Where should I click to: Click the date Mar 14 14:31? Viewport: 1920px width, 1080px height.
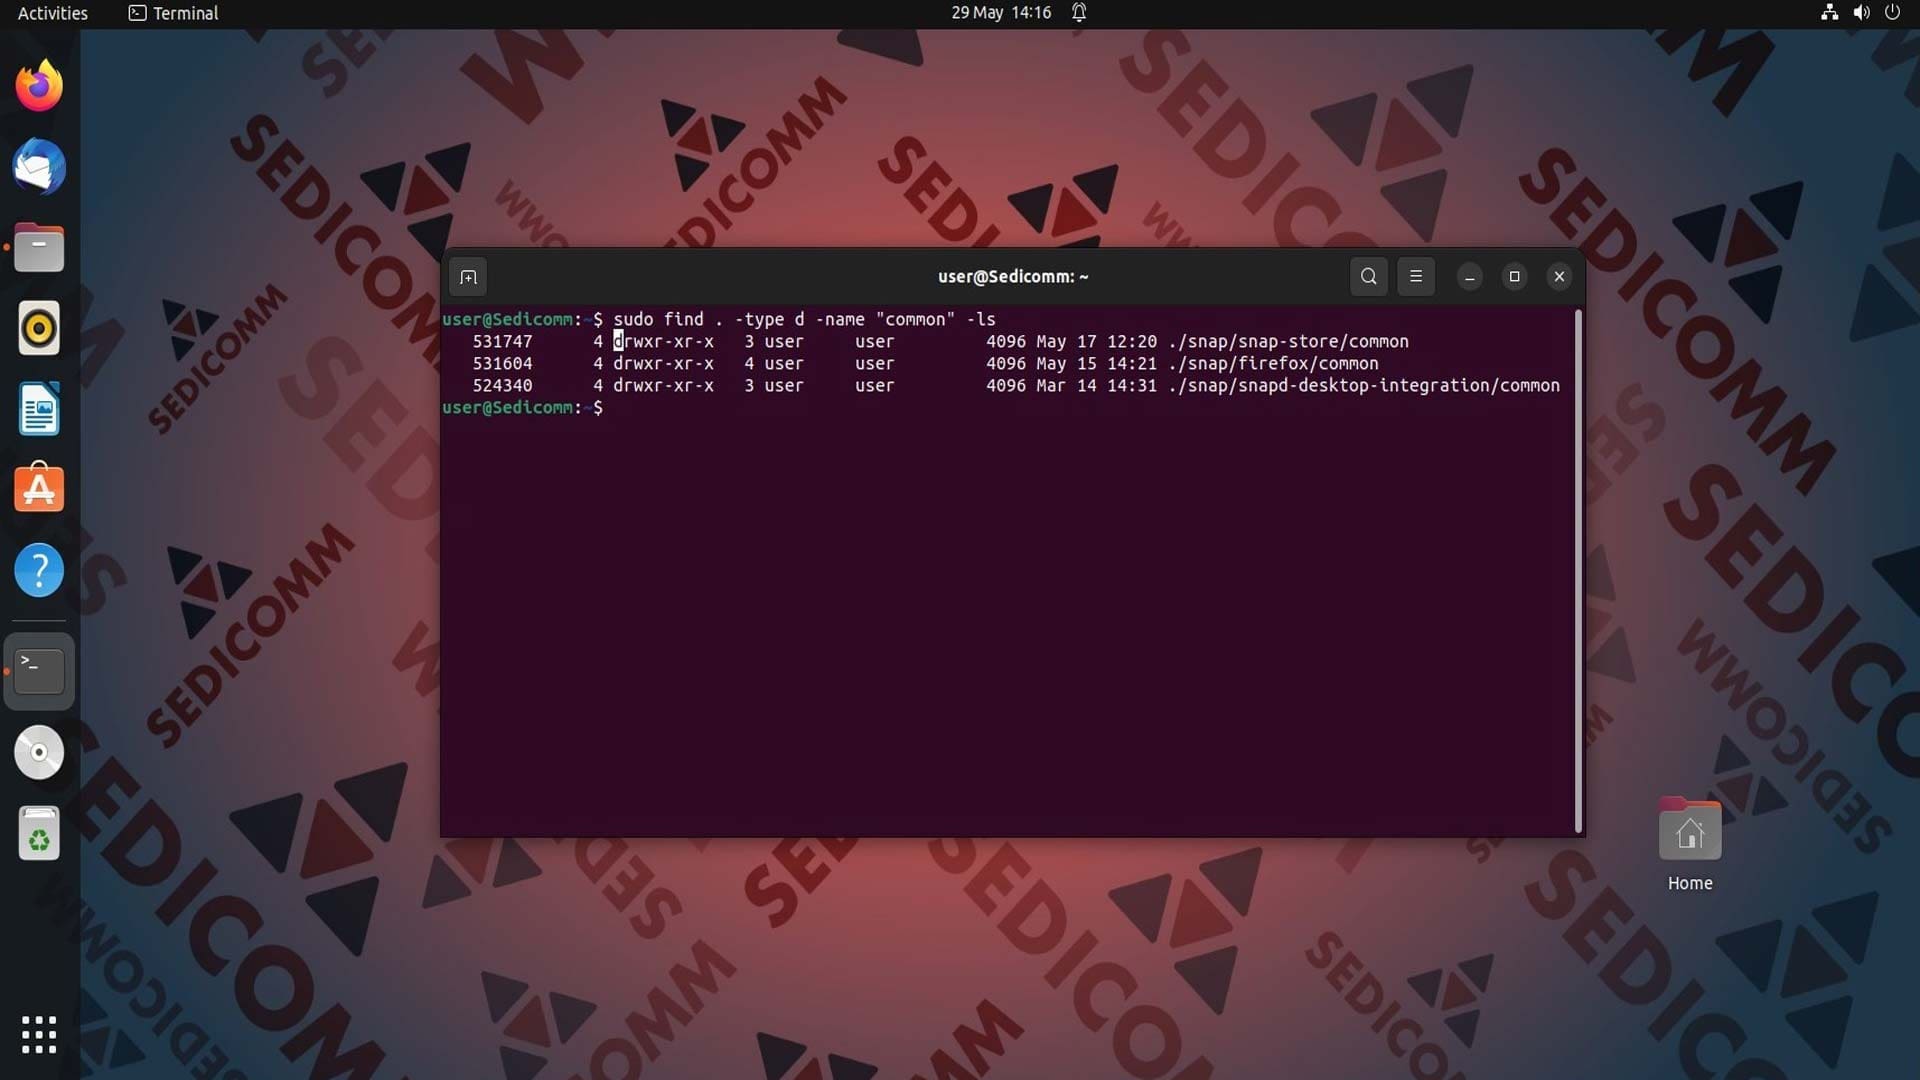(x=1096, y=386)
